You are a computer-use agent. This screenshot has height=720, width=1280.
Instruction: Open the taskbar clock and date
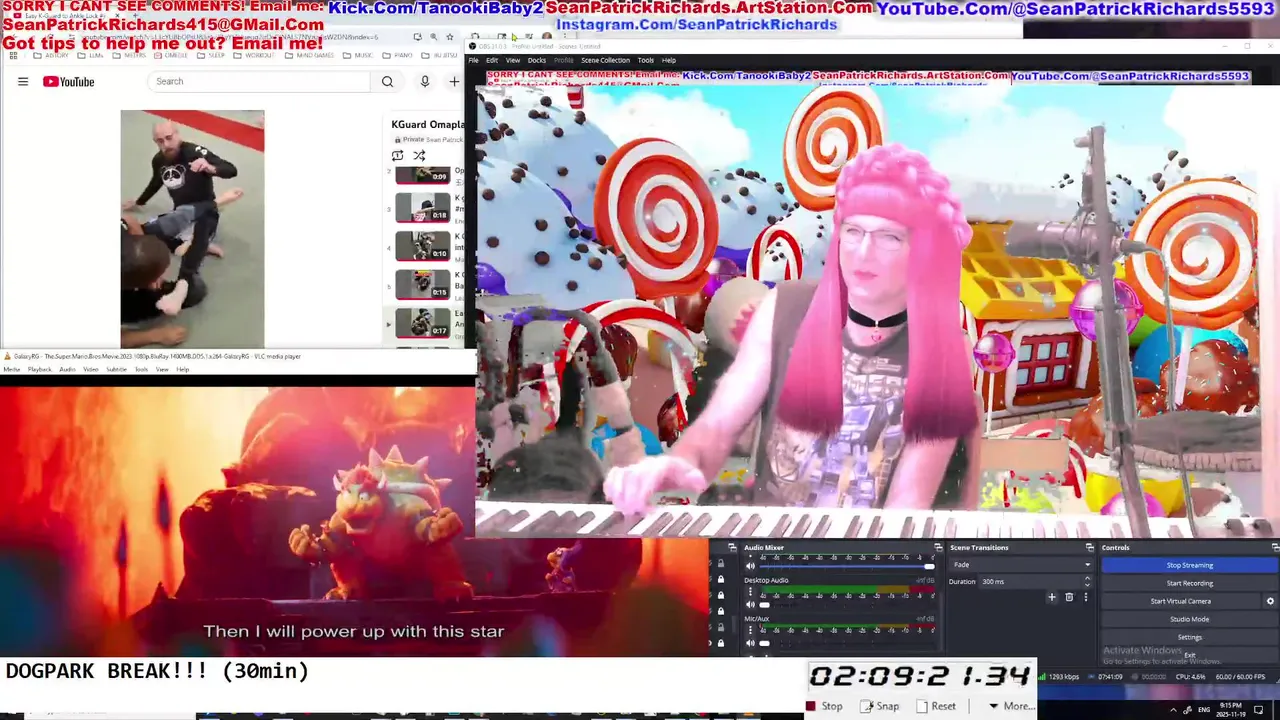[x=1230, y=710]
